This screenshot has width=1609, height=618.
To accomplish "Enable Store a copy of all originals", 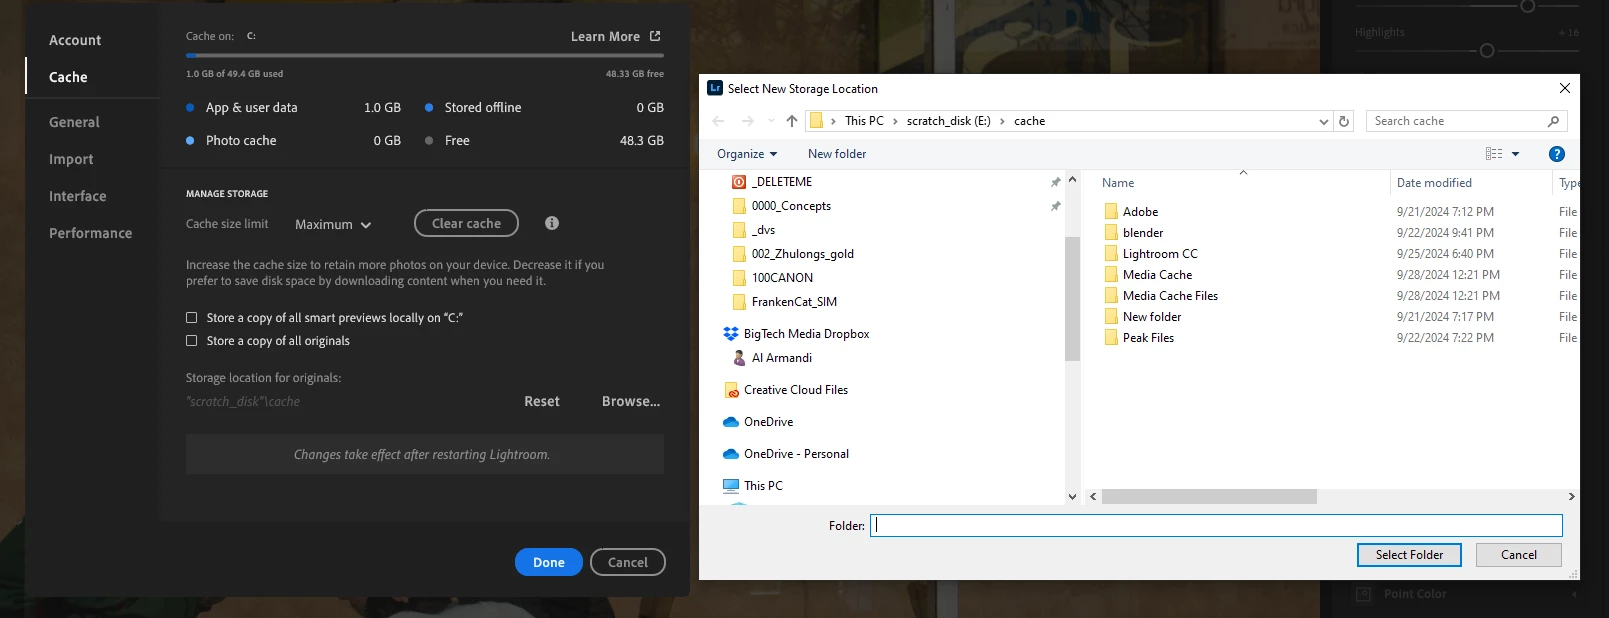I will (191, 341).
